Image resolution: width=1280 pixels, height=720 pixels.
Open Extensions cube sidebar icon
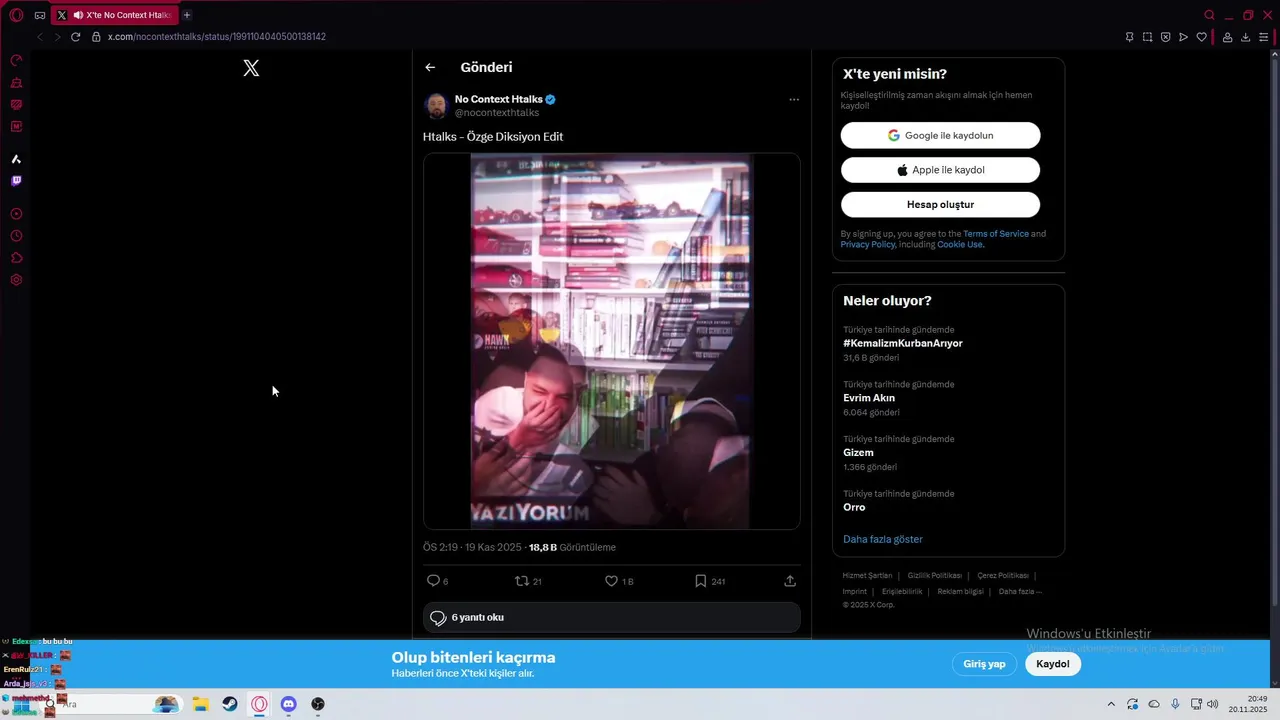pyautogui.click(x=16, y=258)
